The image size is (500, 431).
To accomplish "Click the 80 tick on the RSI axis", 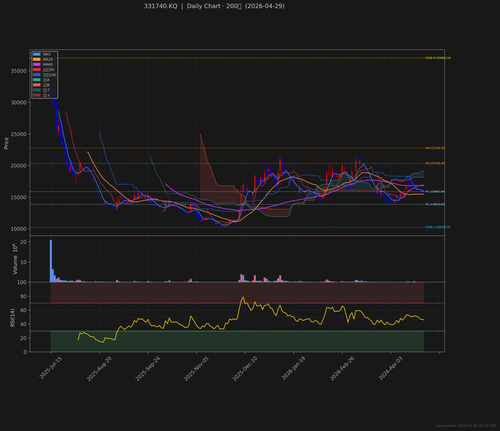I will [23, 296].
